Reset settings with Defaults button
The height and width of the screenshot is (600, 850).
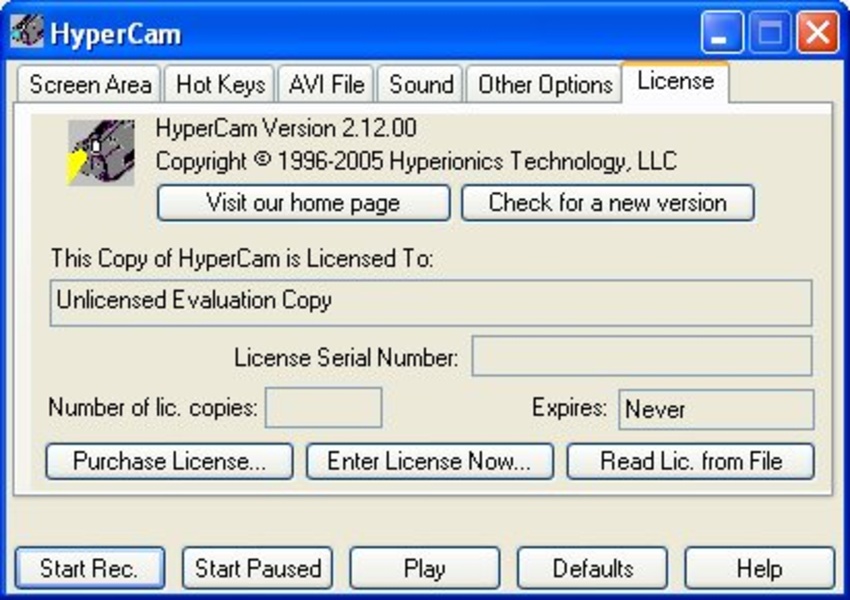pyautogui.click(x=592, y=569)
